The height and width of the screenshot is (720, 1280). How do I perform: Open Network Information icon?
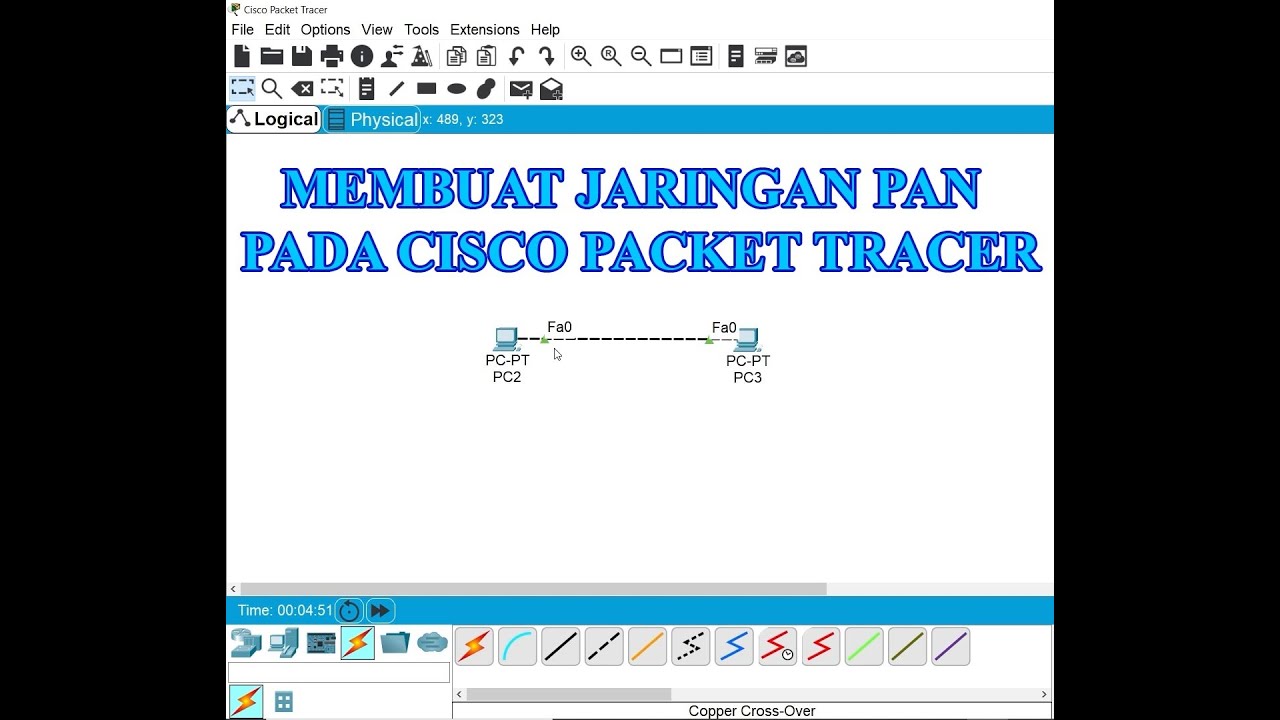(x=362, y=57)
